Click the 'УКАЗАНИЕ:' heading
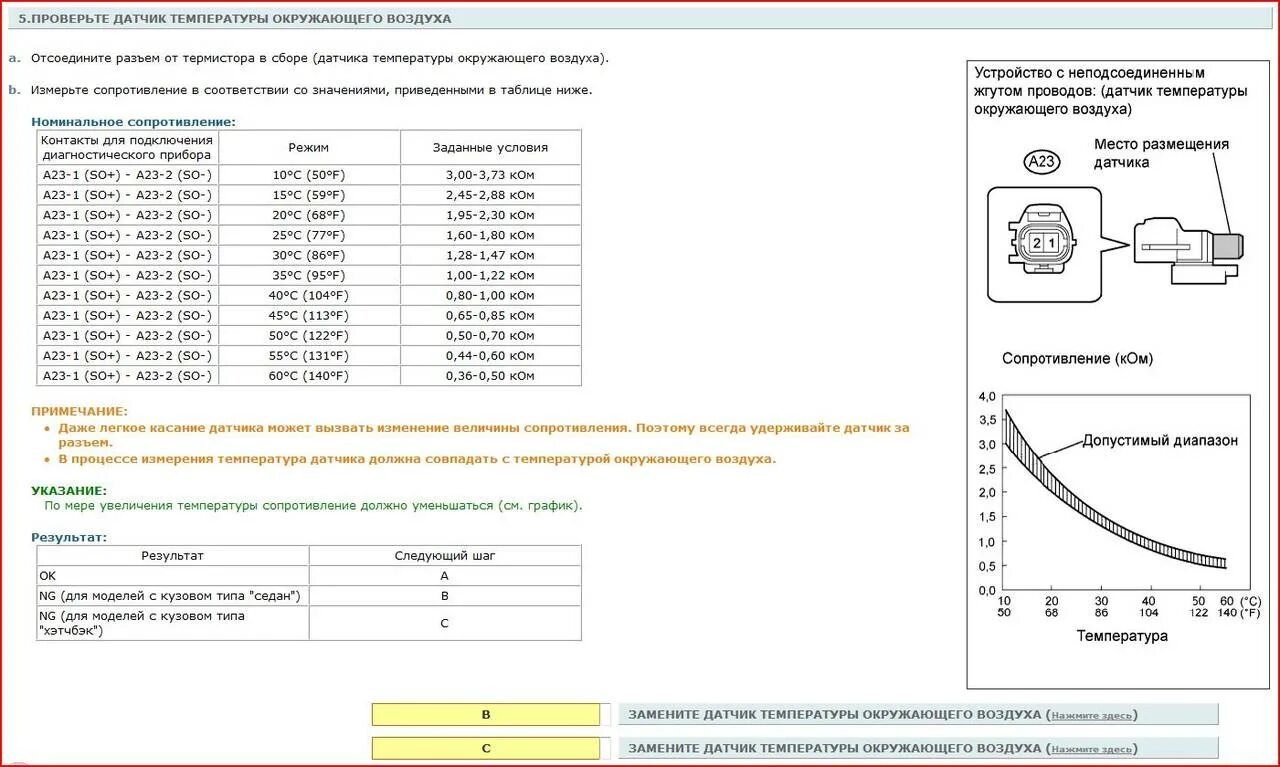This screenshot has width=1280, height=767. 69,490
